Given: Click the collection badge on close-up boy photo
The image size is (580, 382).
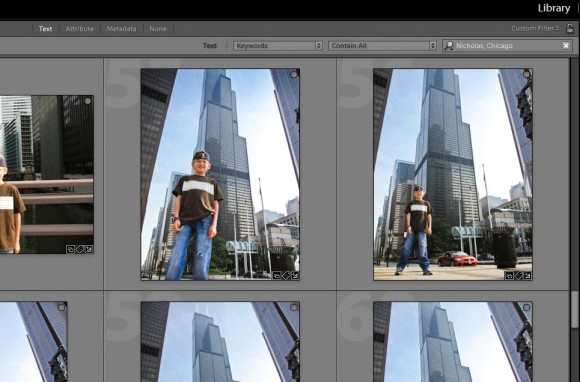Looking at the screenshot, I should point(276,275).
